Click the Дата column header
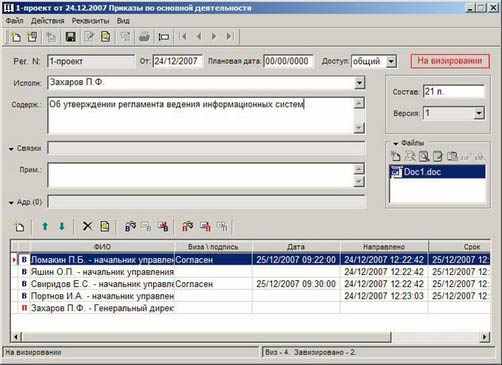This screenshot has height=365, width=502. tap(296, 247)
